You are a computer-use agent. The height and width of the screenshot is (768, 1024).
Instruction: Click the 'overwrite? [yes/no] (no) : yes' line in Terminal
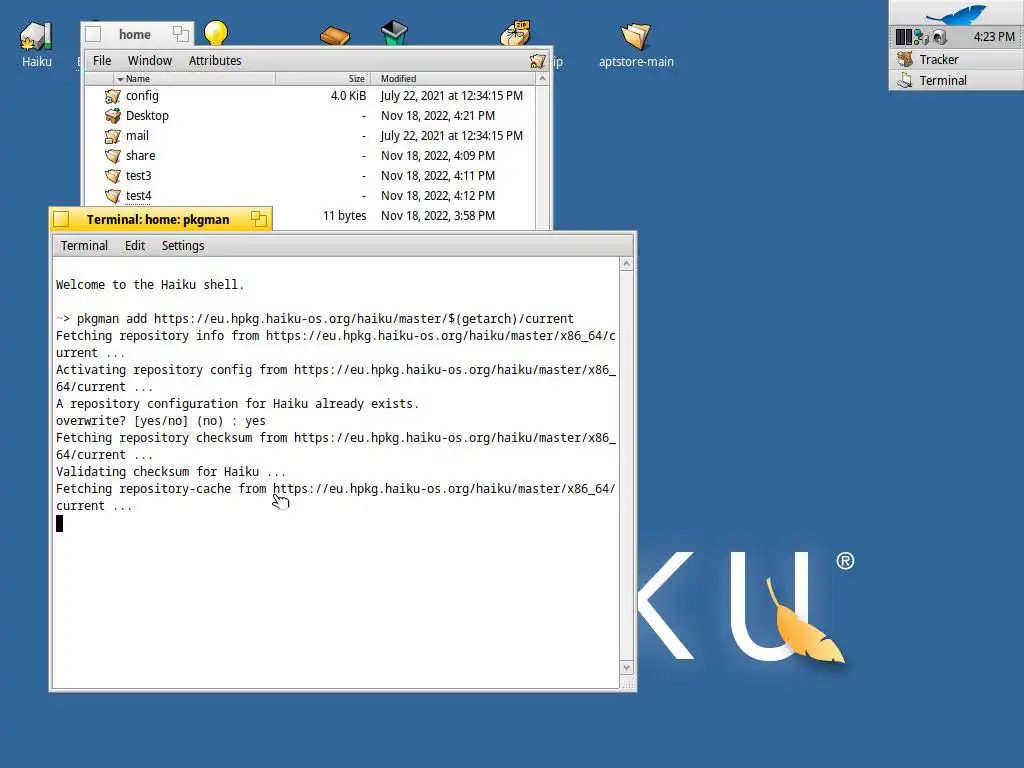click(x=161, y=421)
